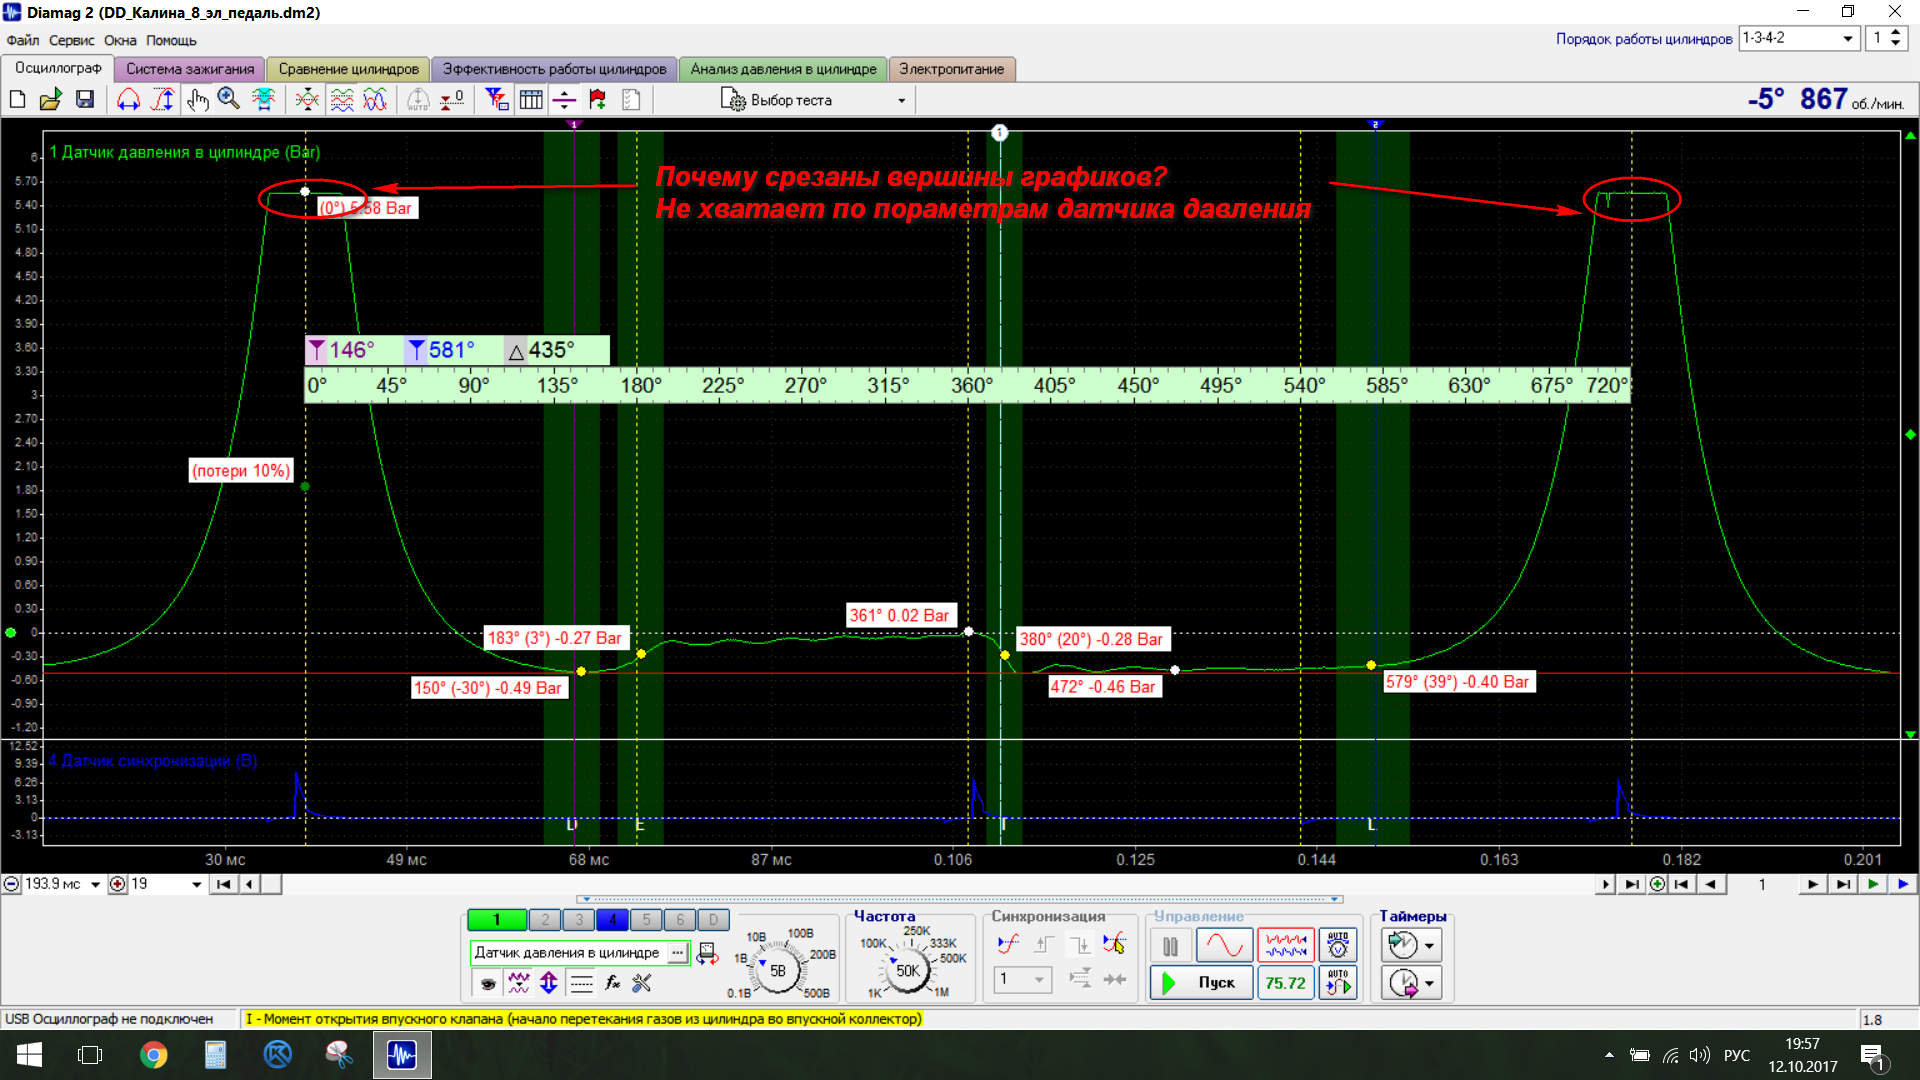Open the Выбор теста dropdown
This screenshot has width=1920, height=1080.
pyautogui.click(x=814, y=100)
